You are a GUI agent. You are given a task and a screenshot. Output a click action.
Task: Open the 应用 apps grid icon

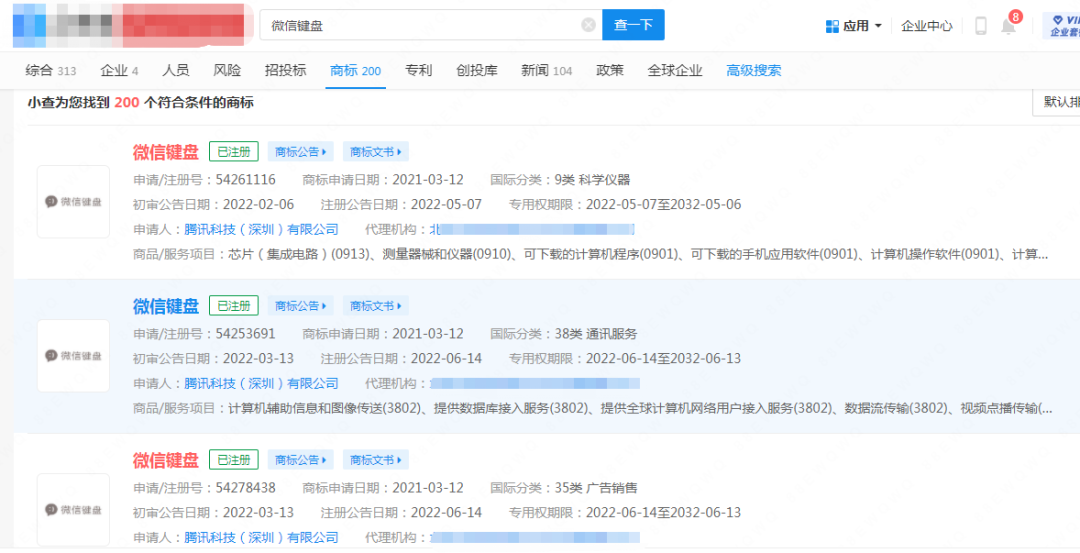(x=832, y=26)
